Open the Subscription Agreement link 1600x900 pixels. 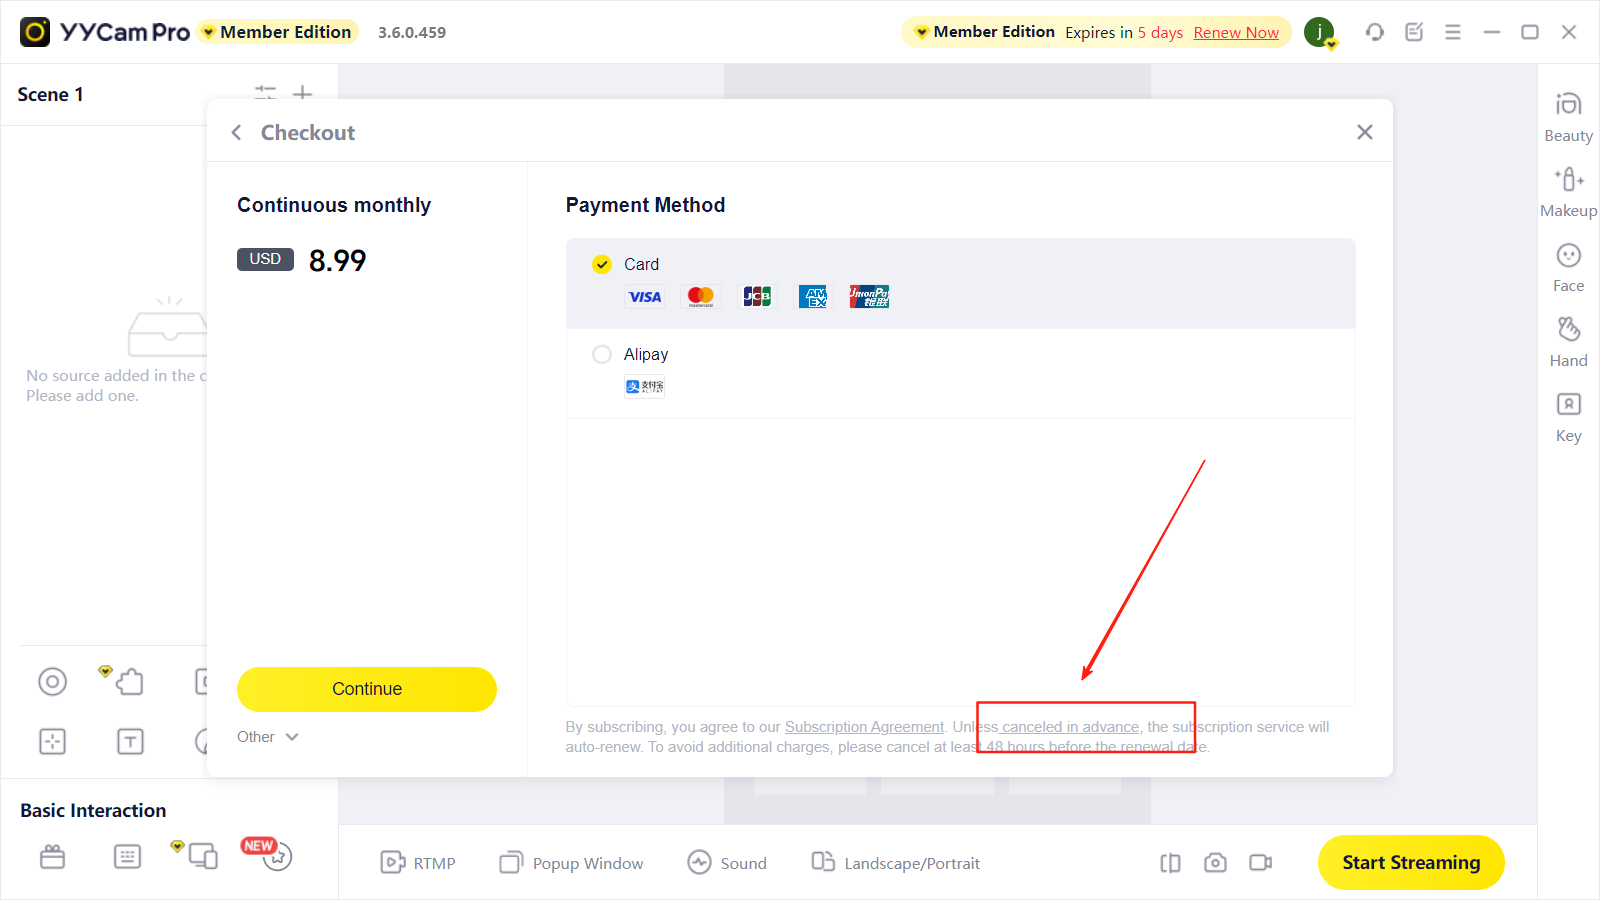click(864, 727)
